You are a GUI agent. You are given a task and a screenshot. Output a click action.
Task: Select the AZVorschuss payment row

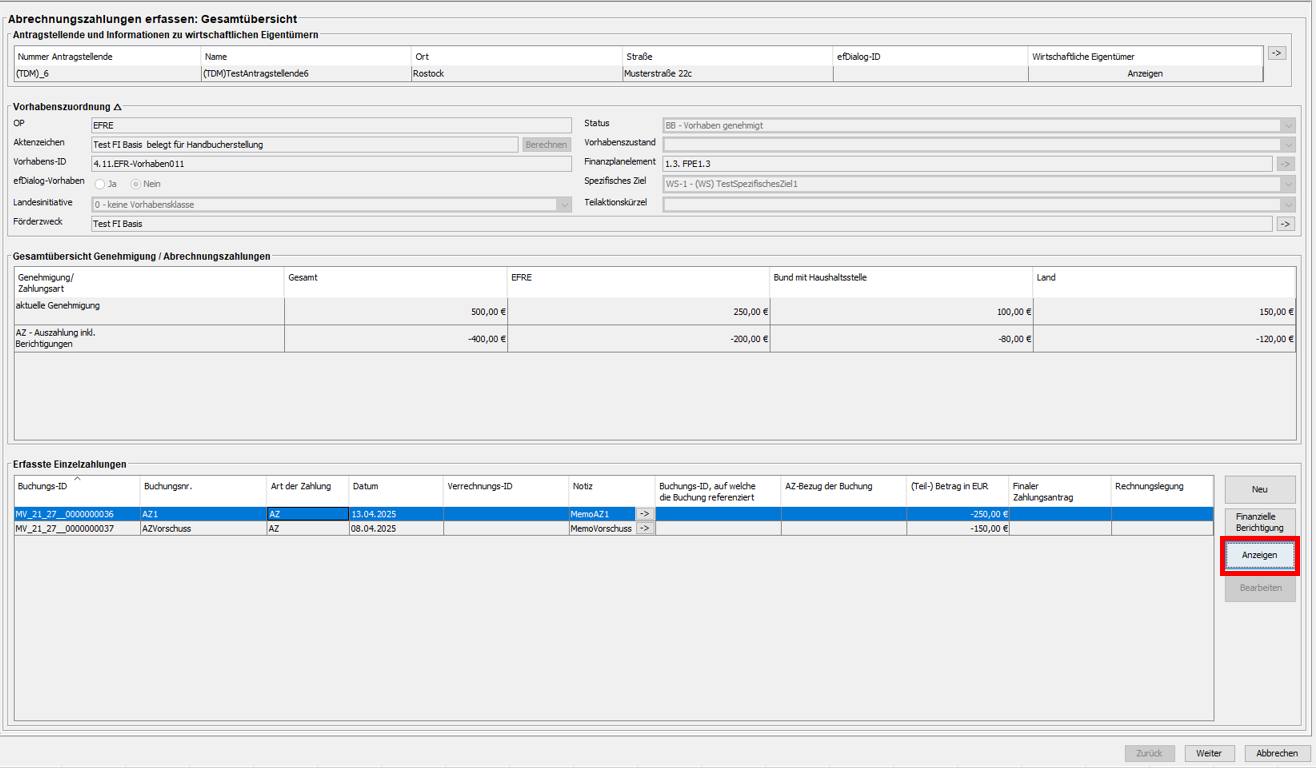[200, 529]
